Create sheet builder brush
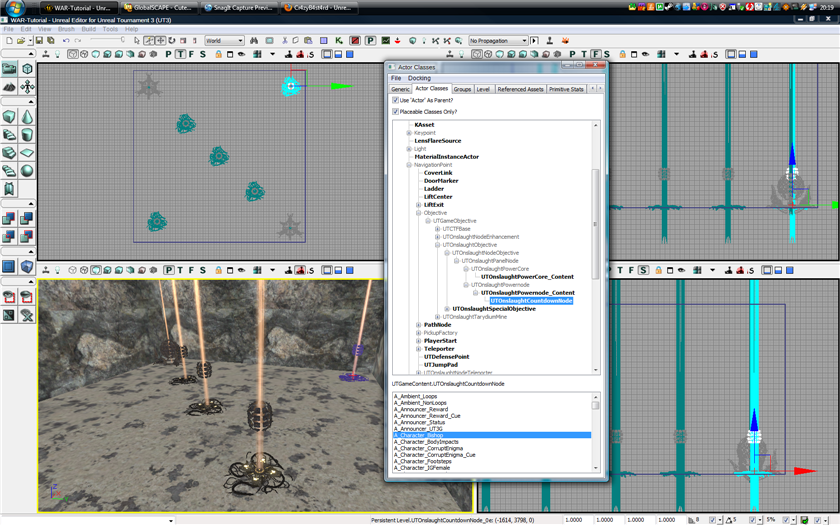 [27, 153]
